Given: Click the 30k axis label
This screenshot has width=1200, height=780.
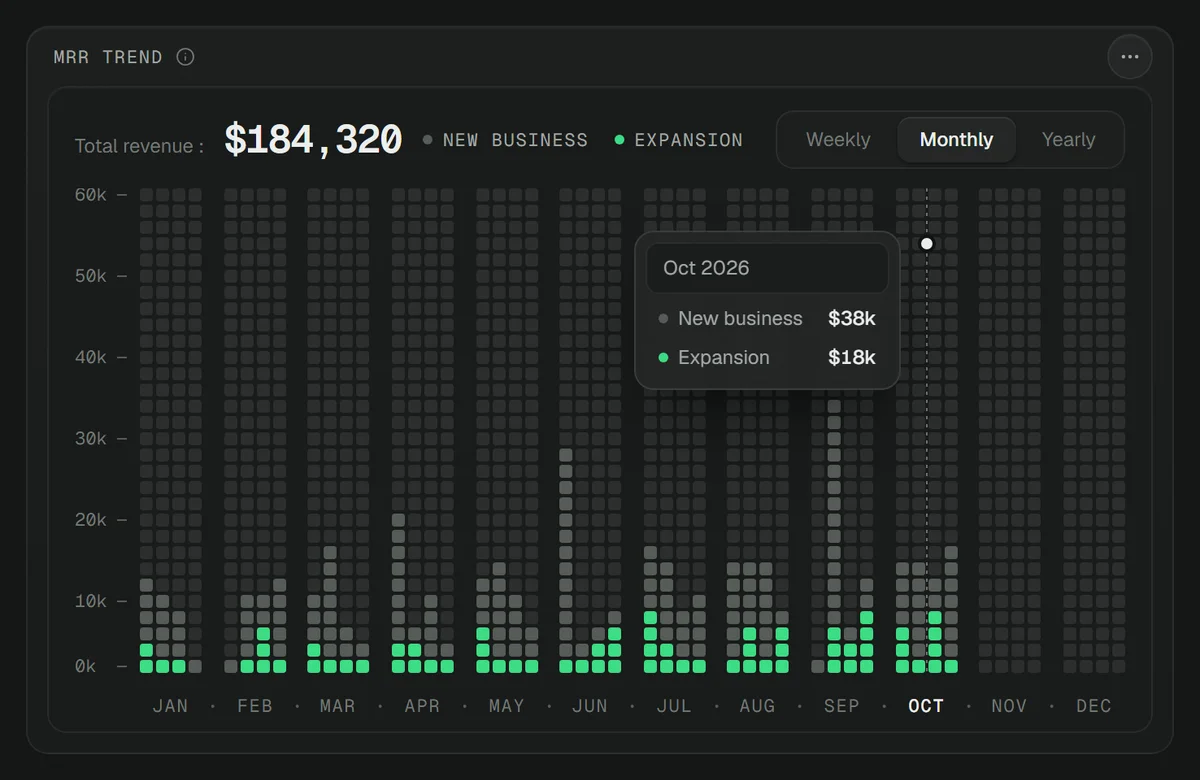Looking at the screenshot, I should [91, 439].
